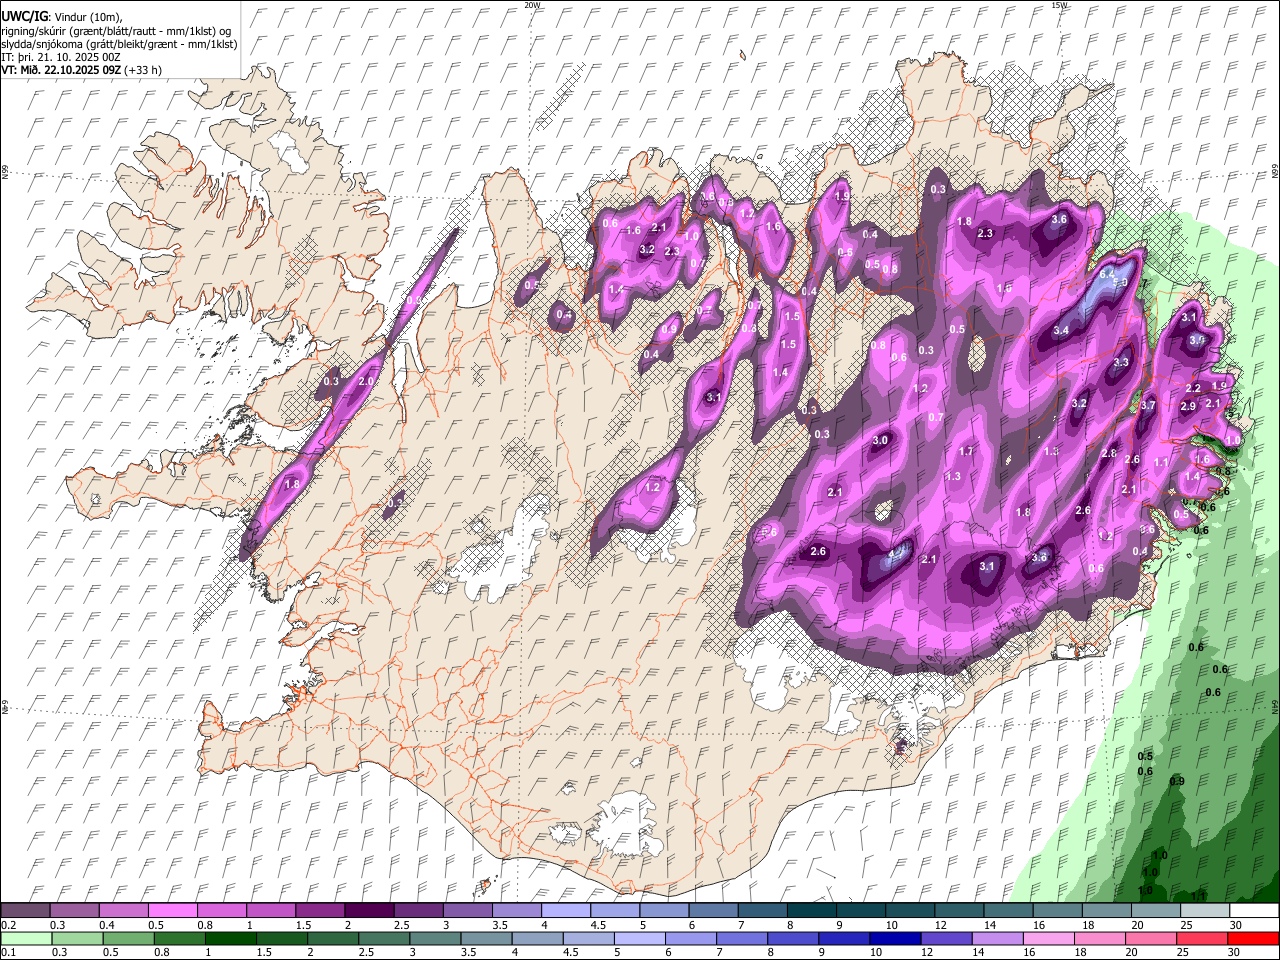
Task: Click the 0.2 label in the upper legend
Action: pos(9,925)
